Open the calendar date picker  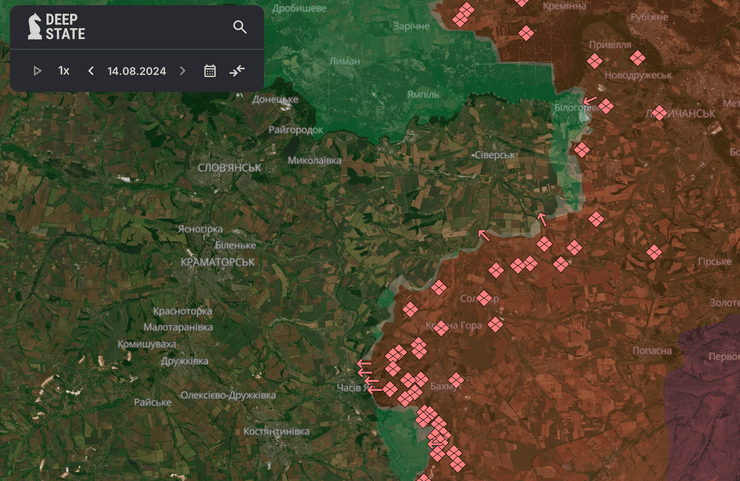210,71
